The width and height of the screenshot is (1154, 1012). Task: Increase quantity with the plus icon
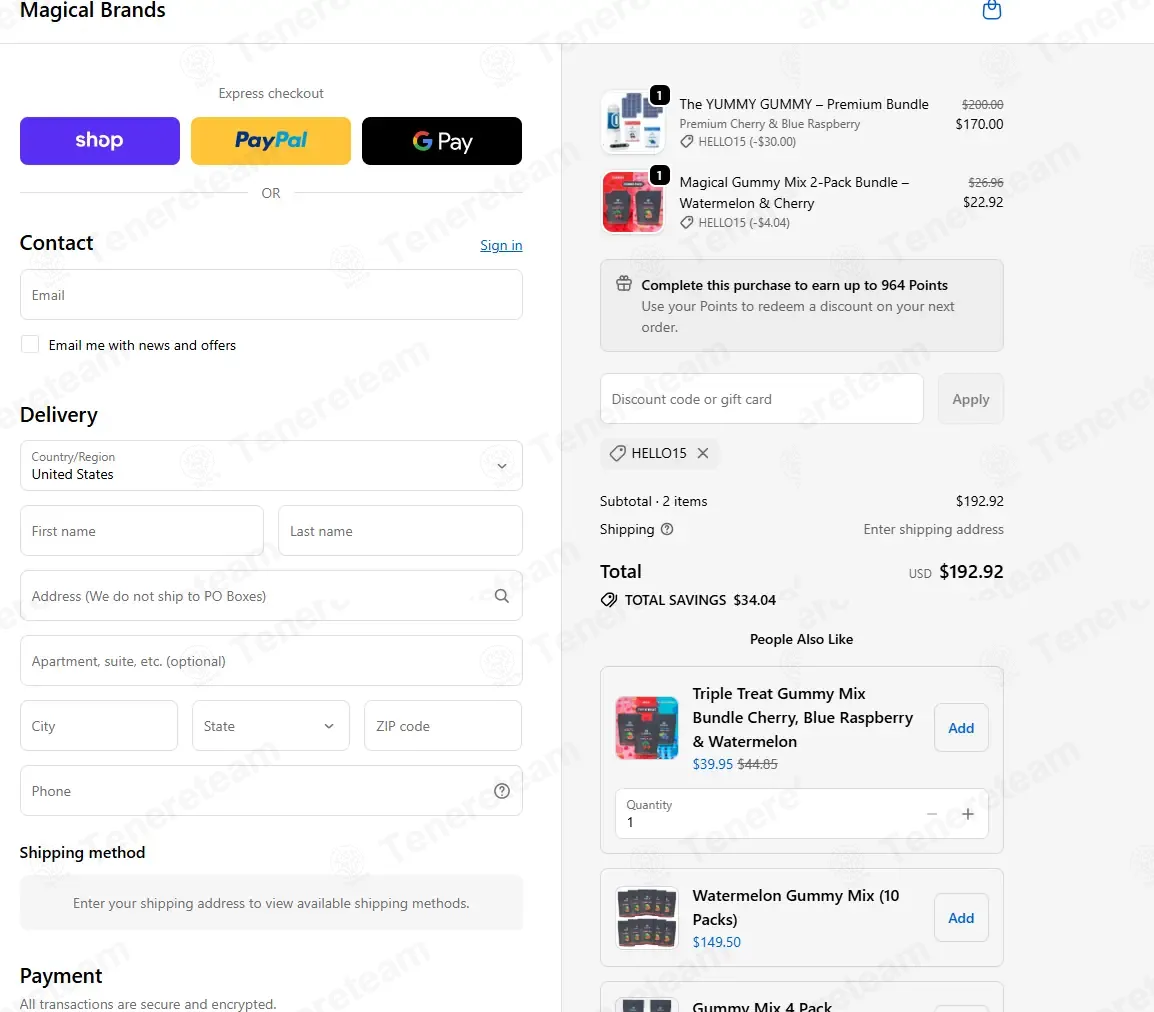967,814
